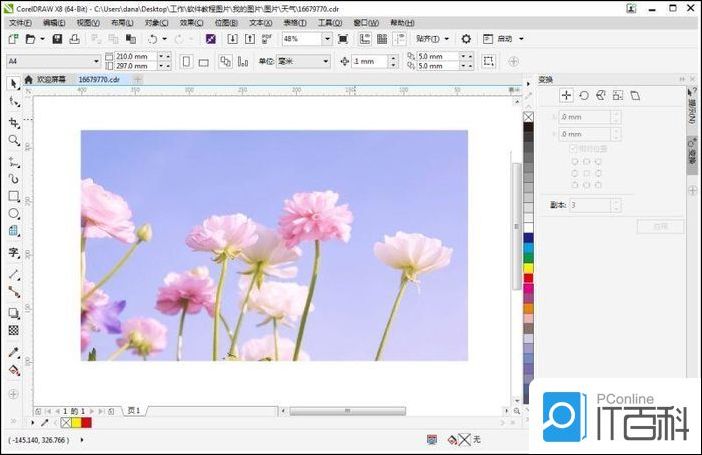702x455 pixels.
Task: Choose the Ellipse tool
Action: point(14,213)
